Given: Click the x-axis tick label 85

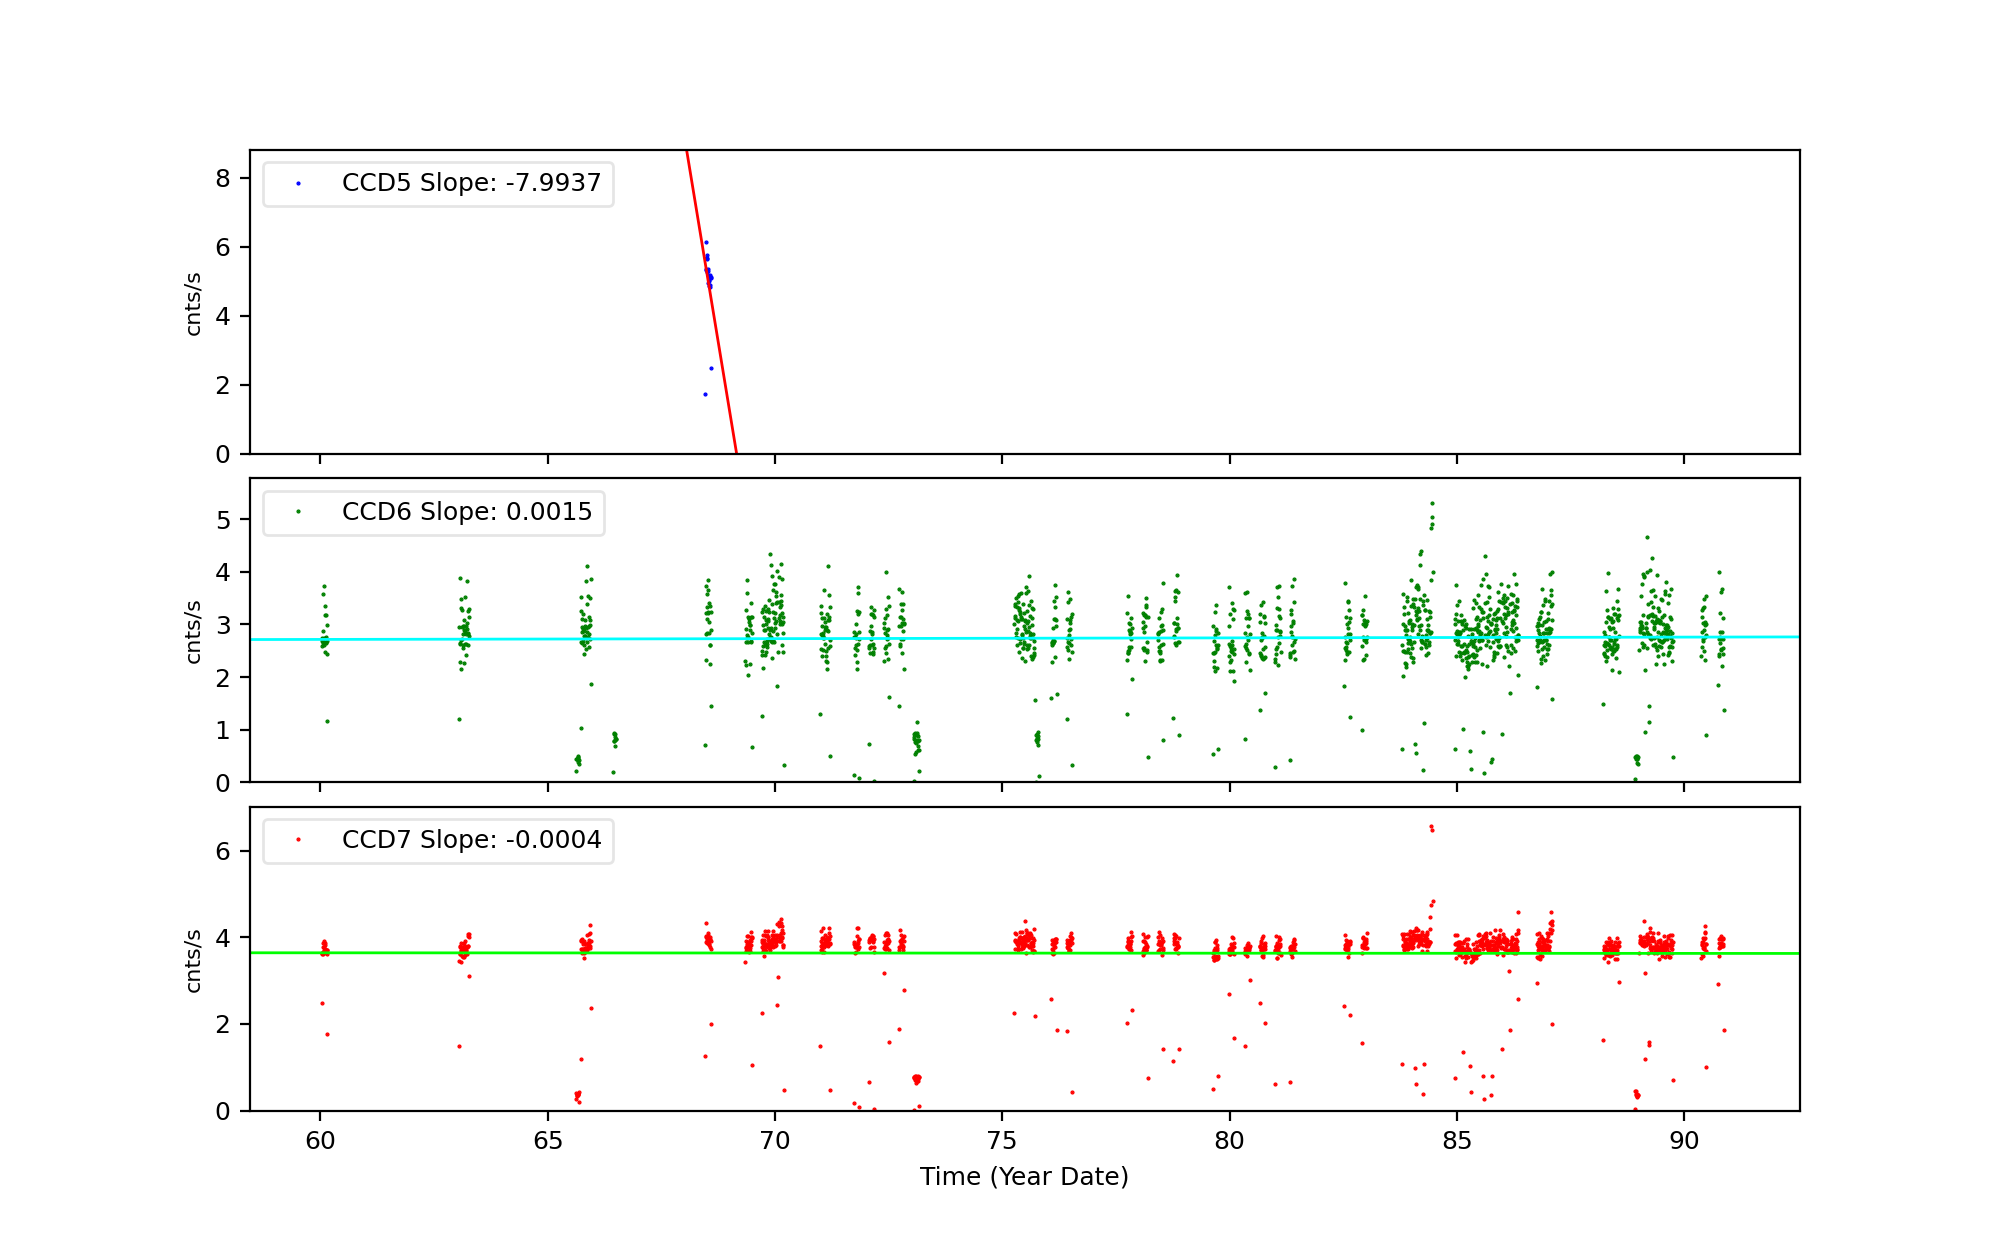Looking at the screenshot, I should click(1456, 1141).
